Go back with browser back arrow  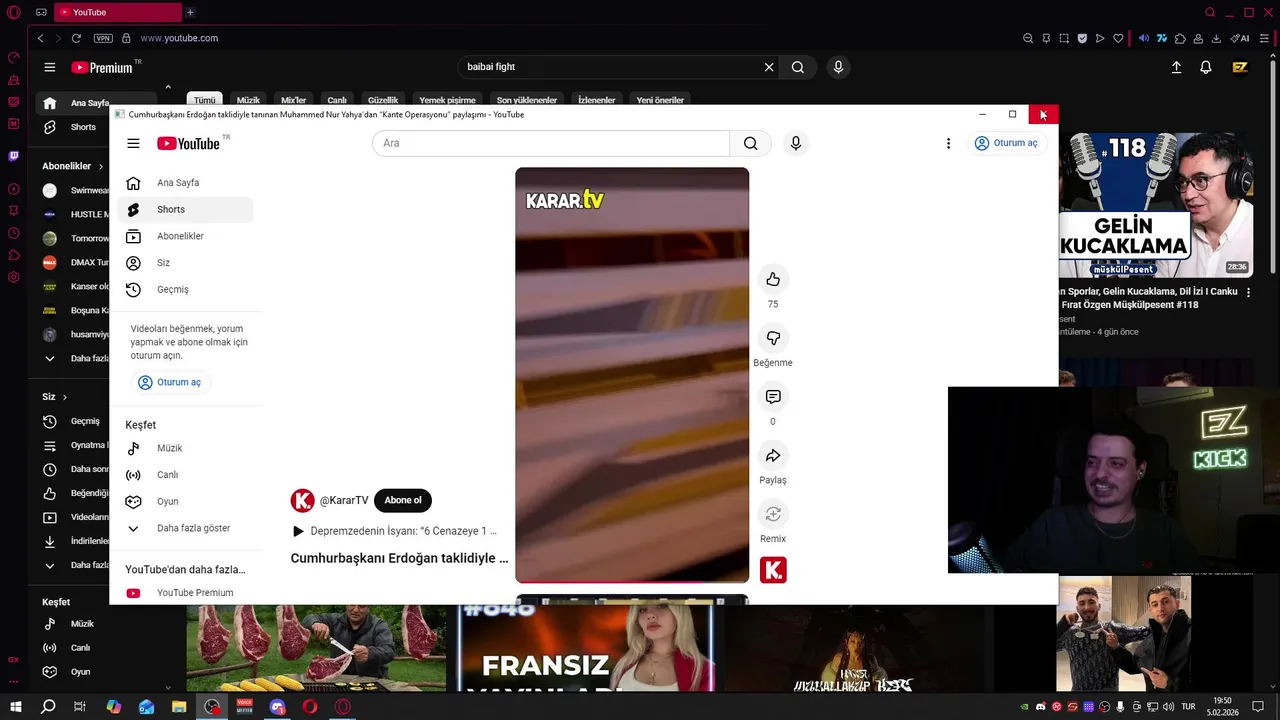click(x=40, y=38)
